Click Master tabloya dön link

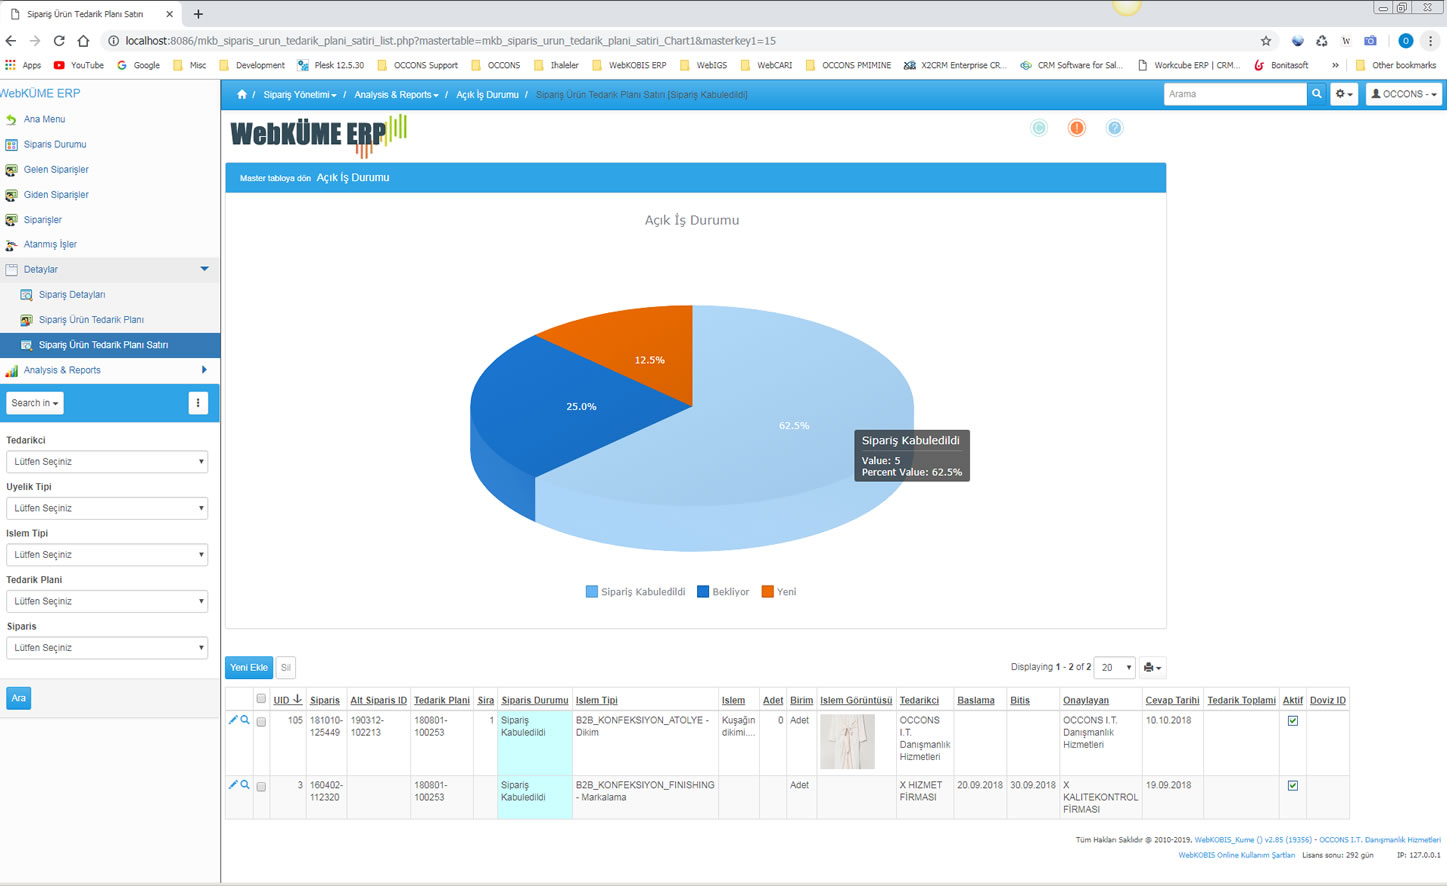point(275,178)
